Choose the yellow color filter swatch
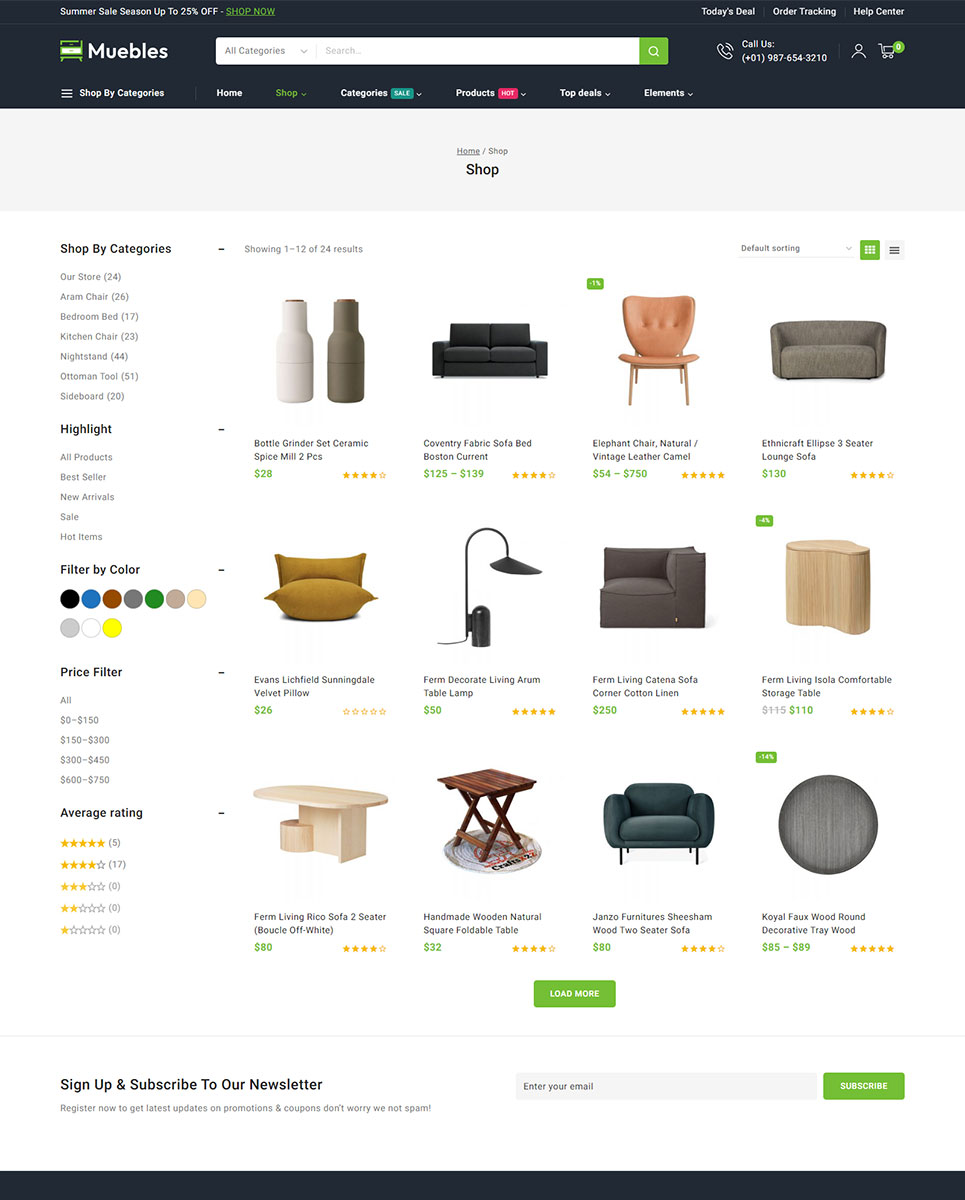 click(x=112, y=628)
